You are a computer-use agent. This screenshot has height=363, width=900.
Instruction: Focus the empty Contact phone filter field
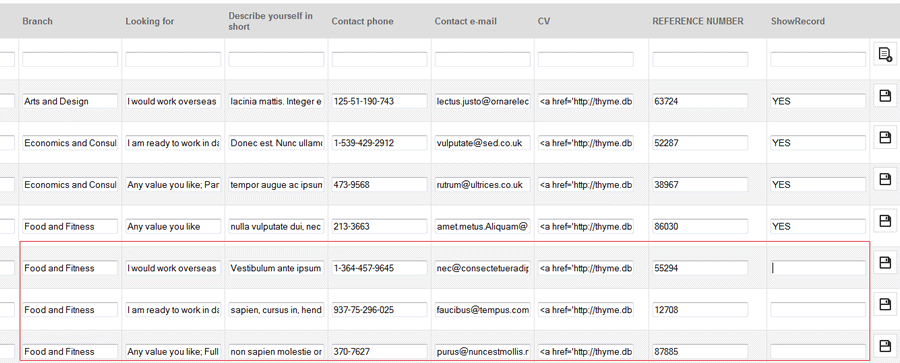pos(379,59)
